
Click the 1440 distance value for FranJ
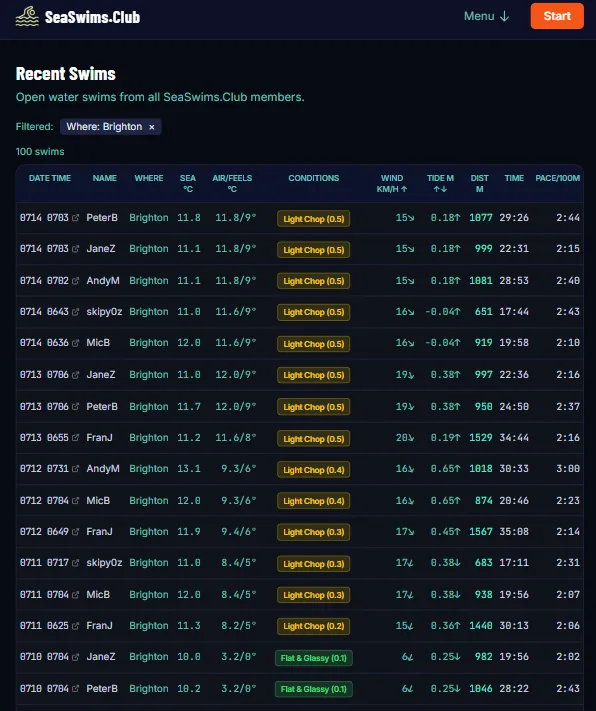pos(481,625)
